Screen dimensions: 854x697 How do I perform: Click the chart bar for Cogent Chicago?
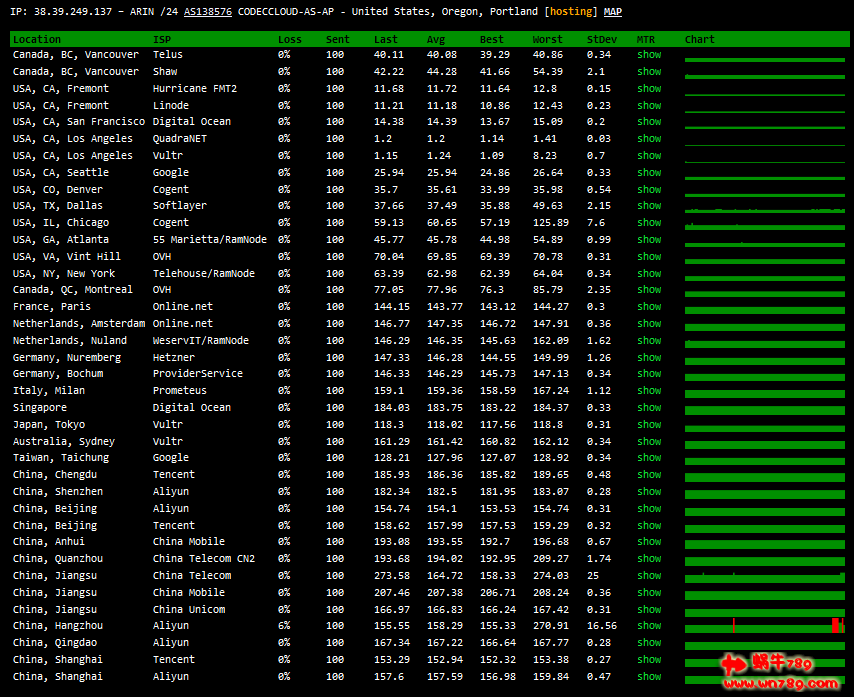[x=765, y=225]
